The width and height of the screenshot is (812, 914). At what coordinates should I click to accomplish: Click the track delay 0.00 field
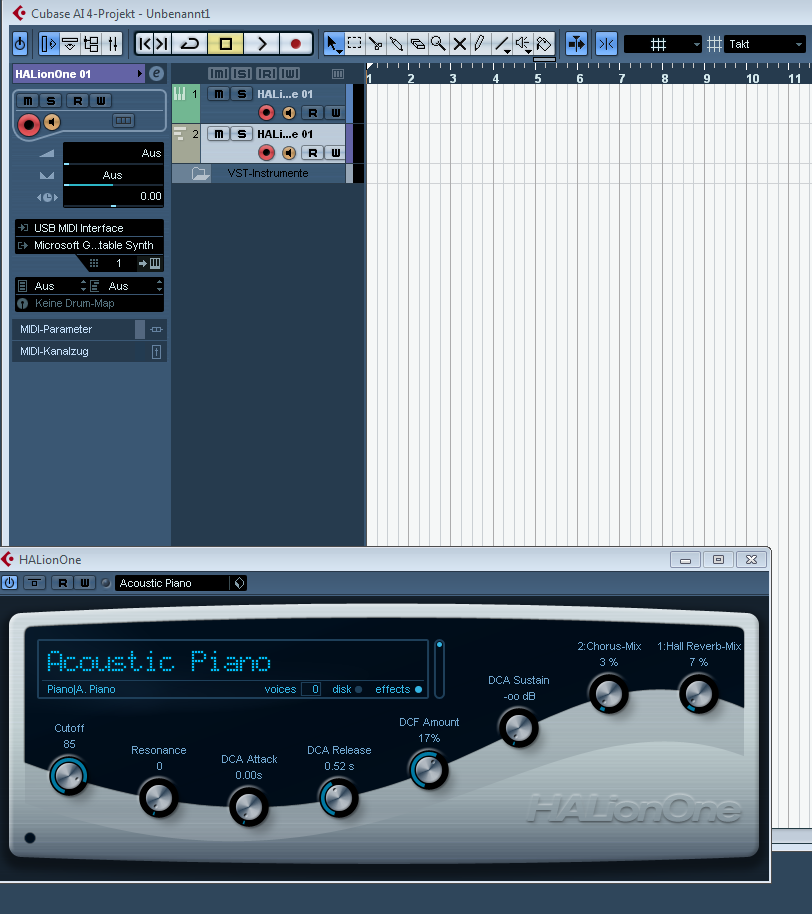click(113, 197)
